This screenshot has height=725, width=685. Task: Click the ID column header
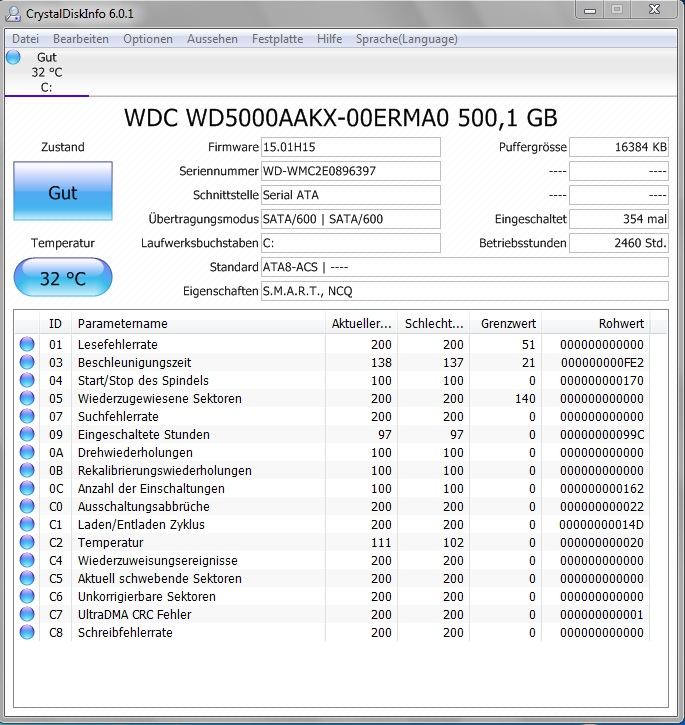56,324
